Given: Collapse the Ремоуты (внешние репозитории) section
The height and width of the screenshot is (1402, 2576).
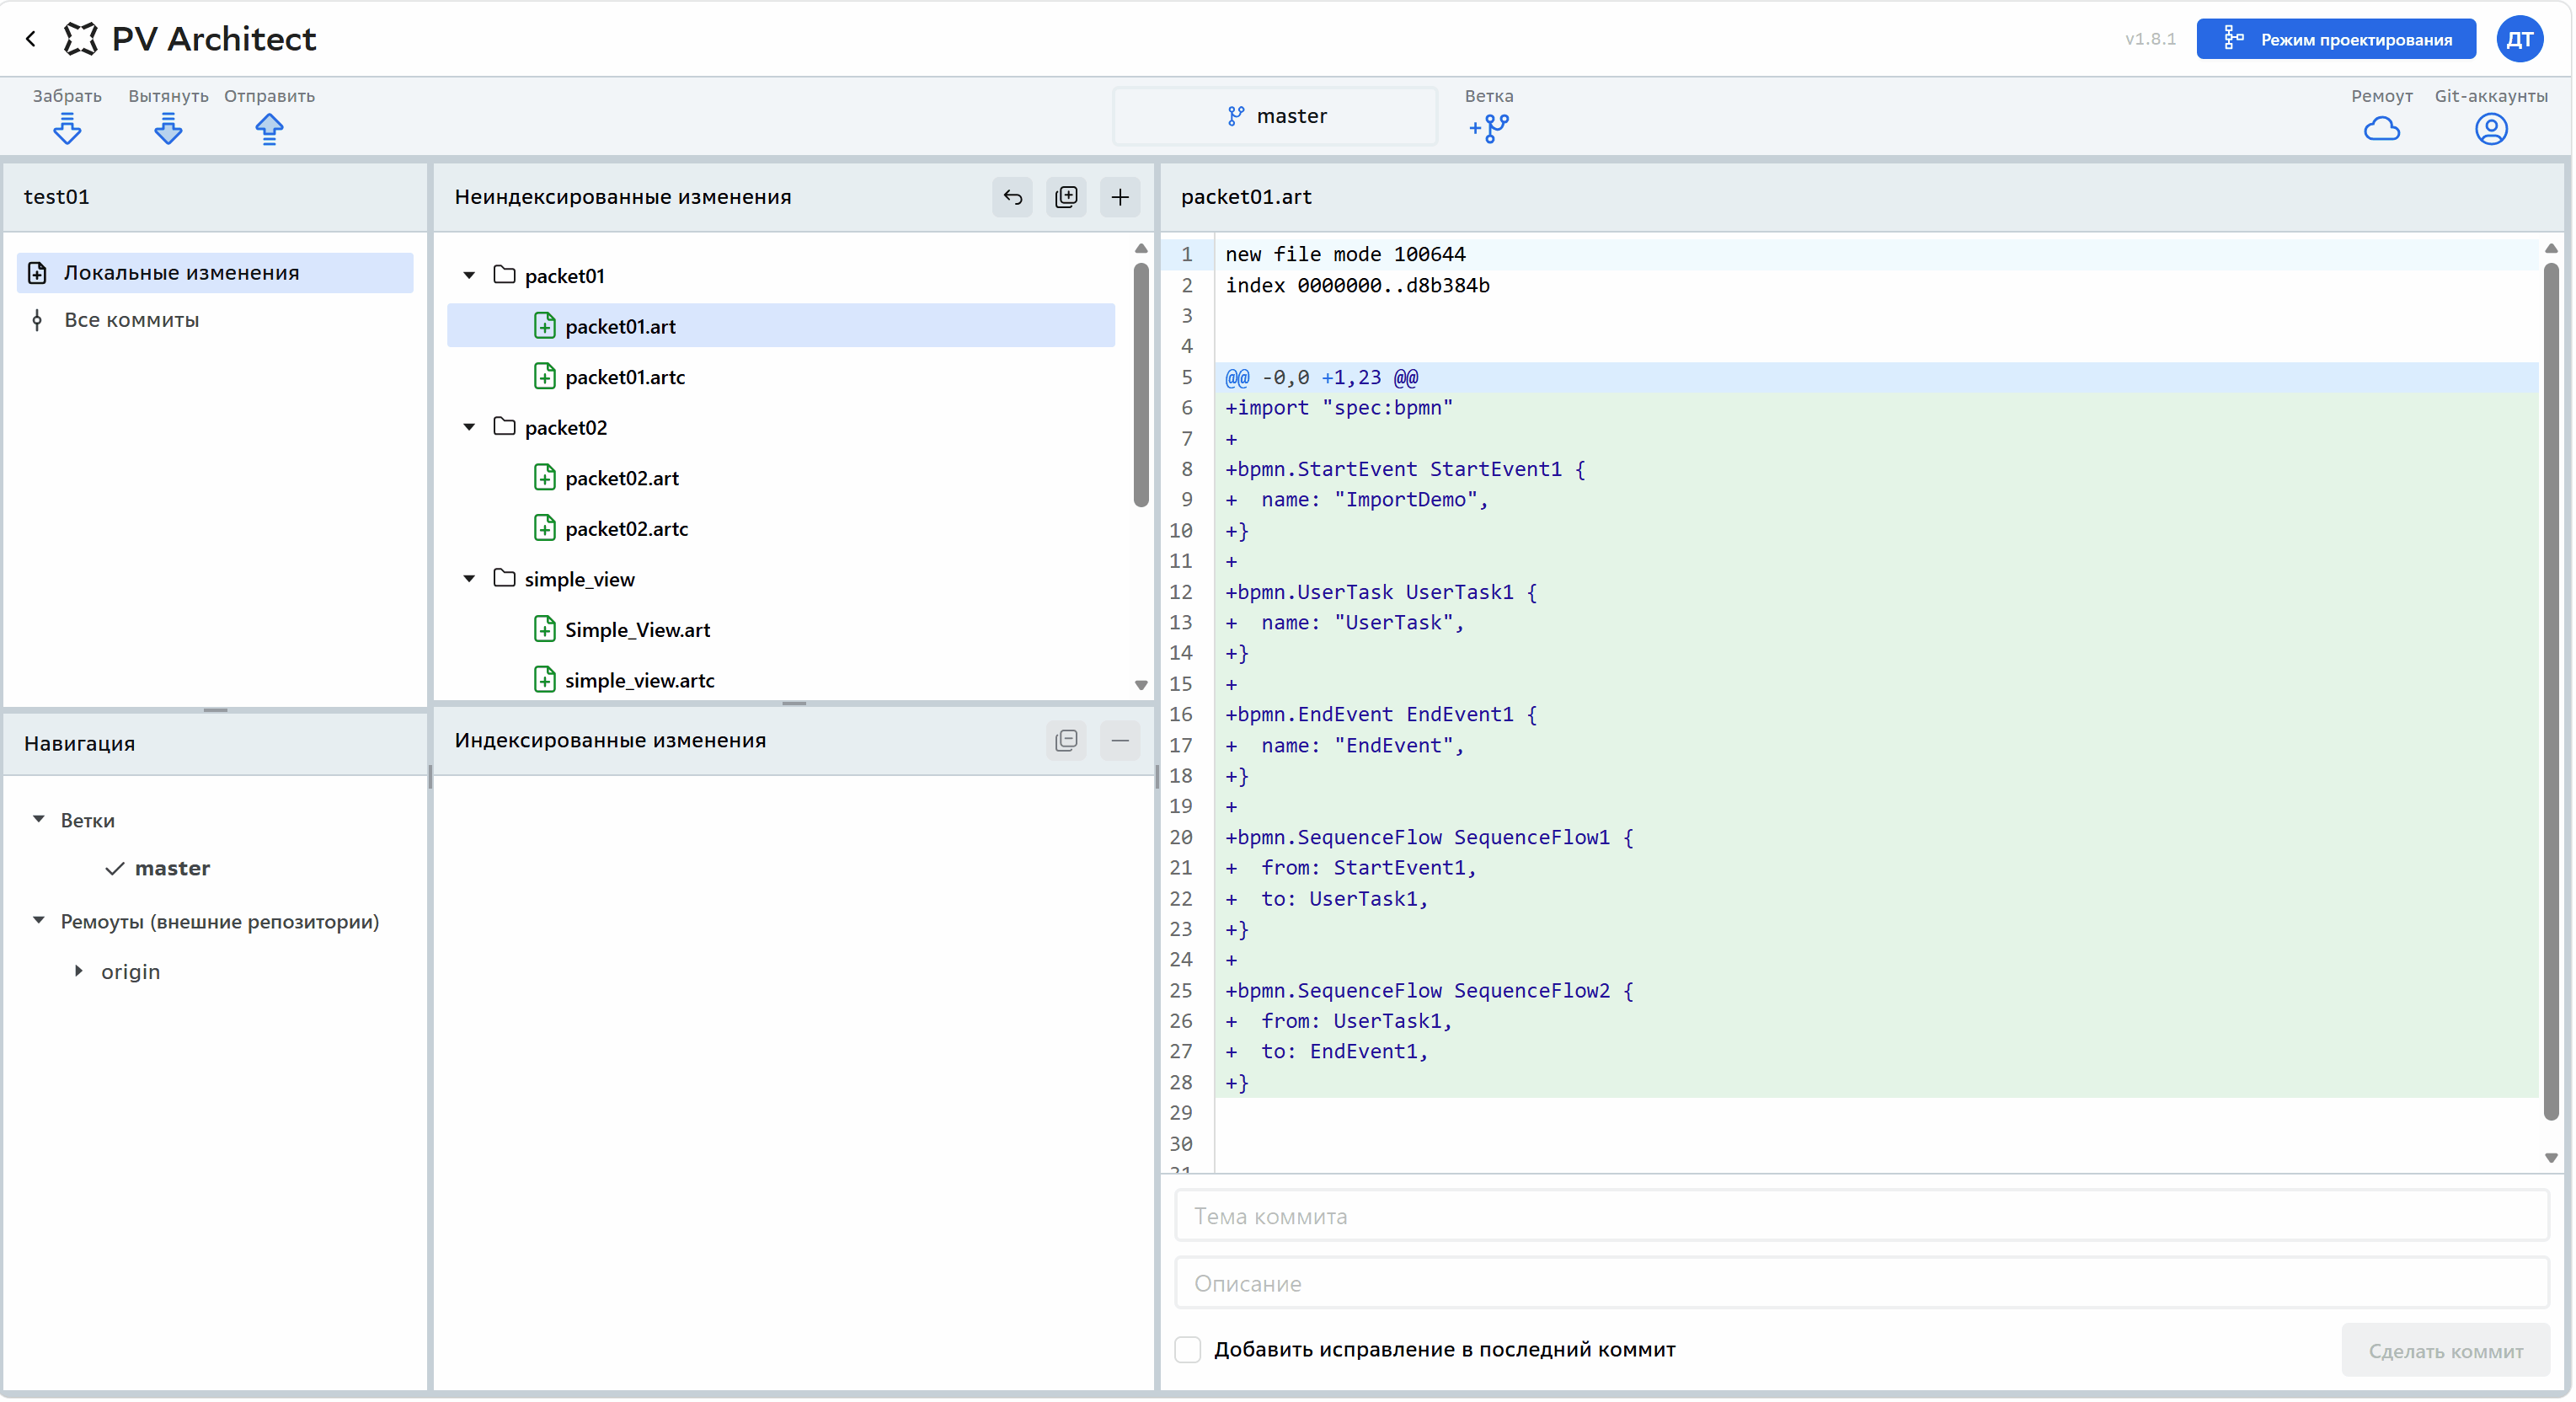Looking at the screenshot, I should 38,921.
